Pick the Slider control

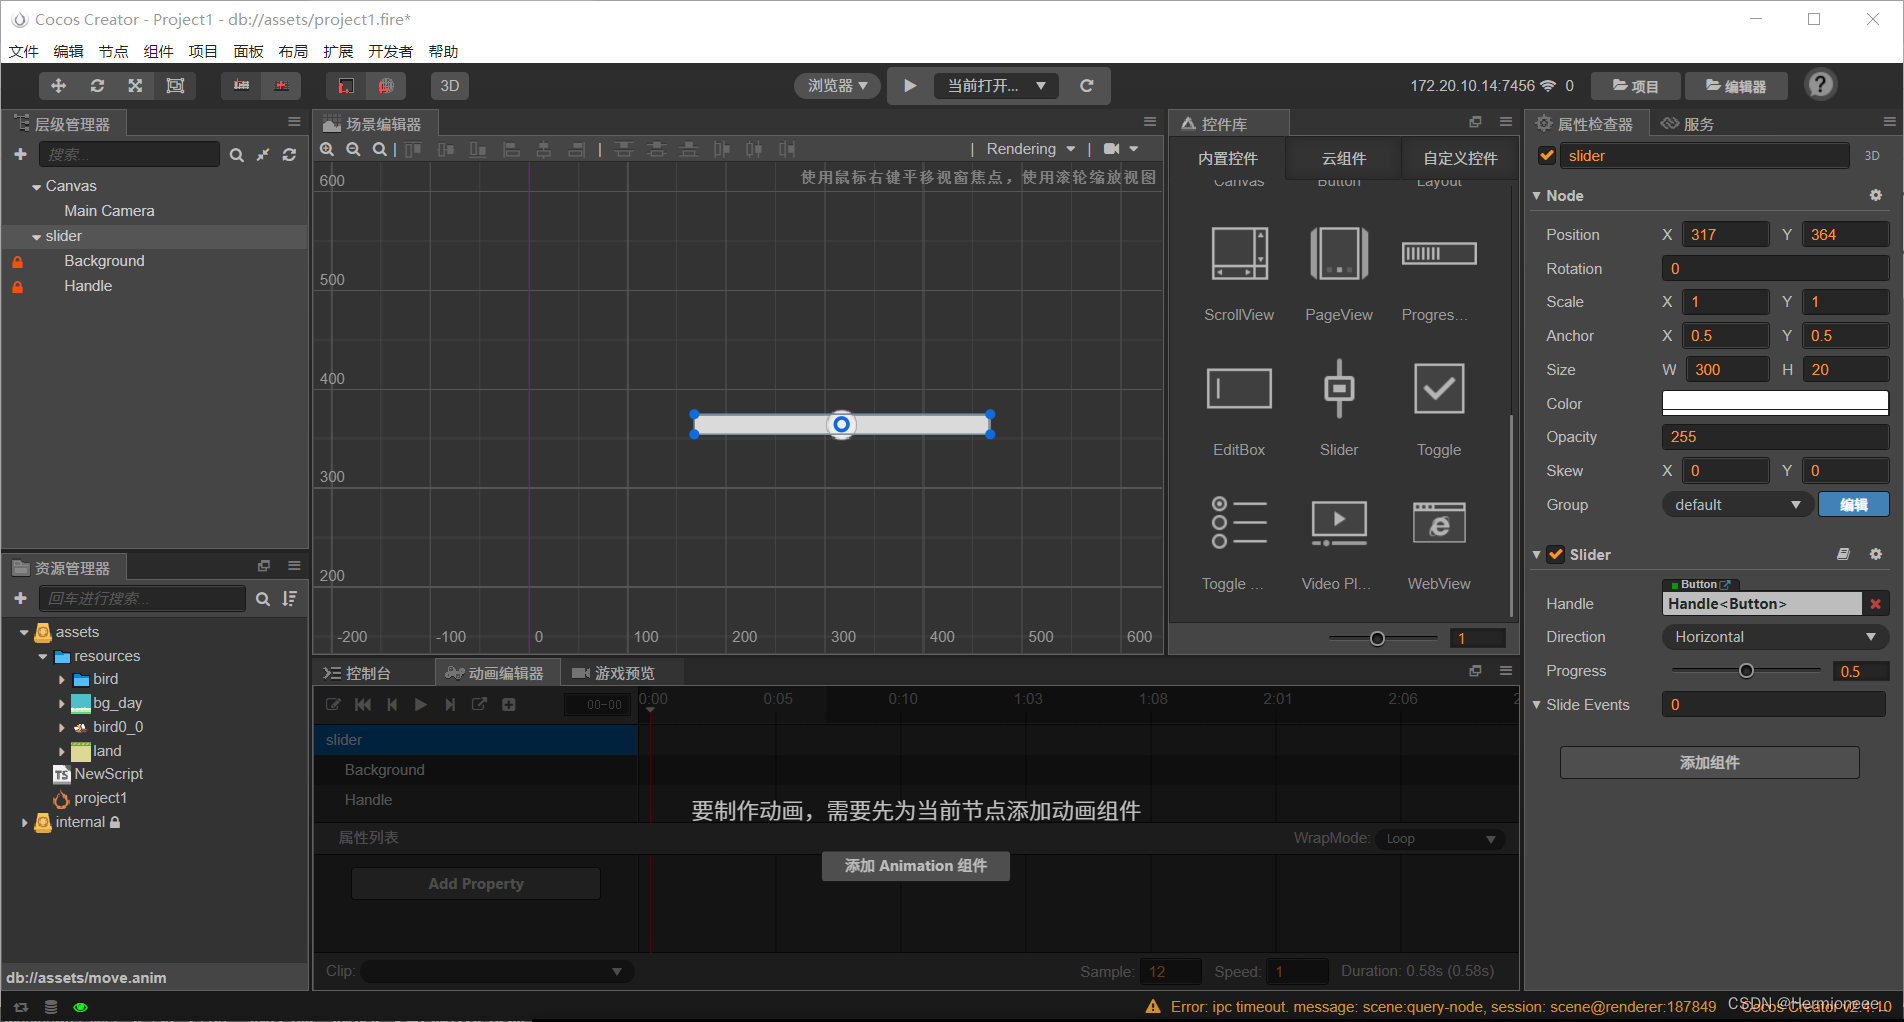point(1339,409)
